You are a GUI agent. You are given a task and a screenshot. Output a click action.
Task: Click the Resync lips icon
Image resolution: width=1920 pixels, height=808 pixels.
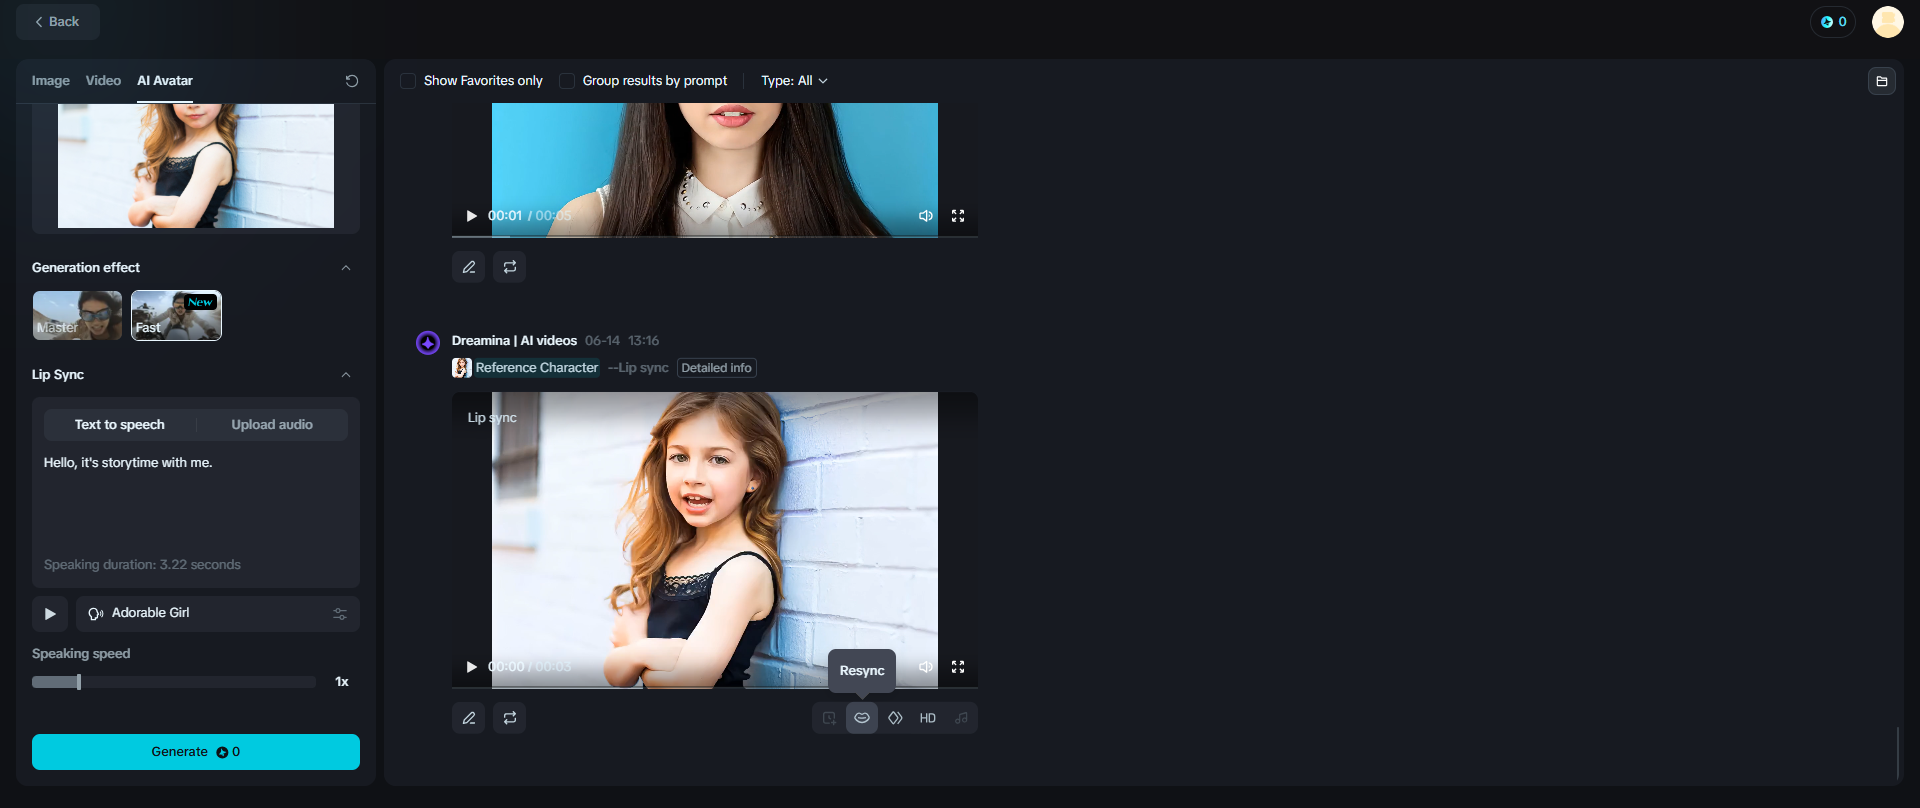coord(862,718)
